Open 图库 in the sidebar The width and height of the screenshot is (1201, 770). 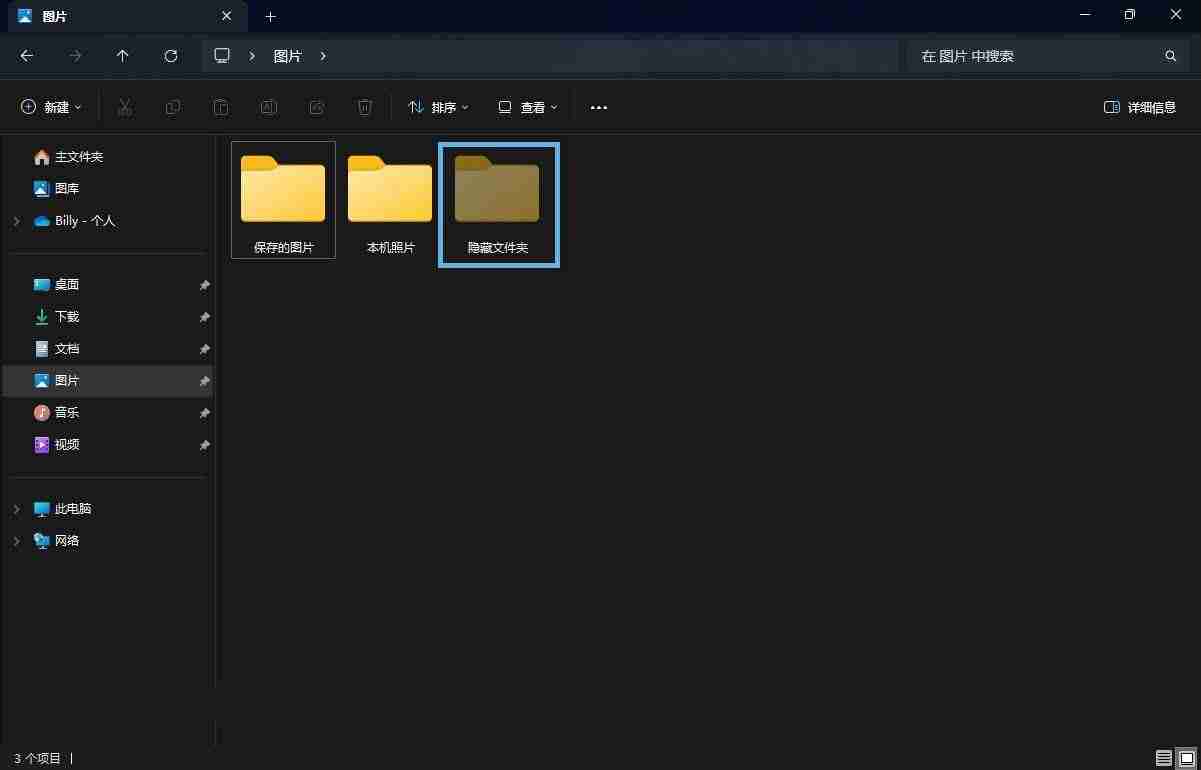point(57,188)
